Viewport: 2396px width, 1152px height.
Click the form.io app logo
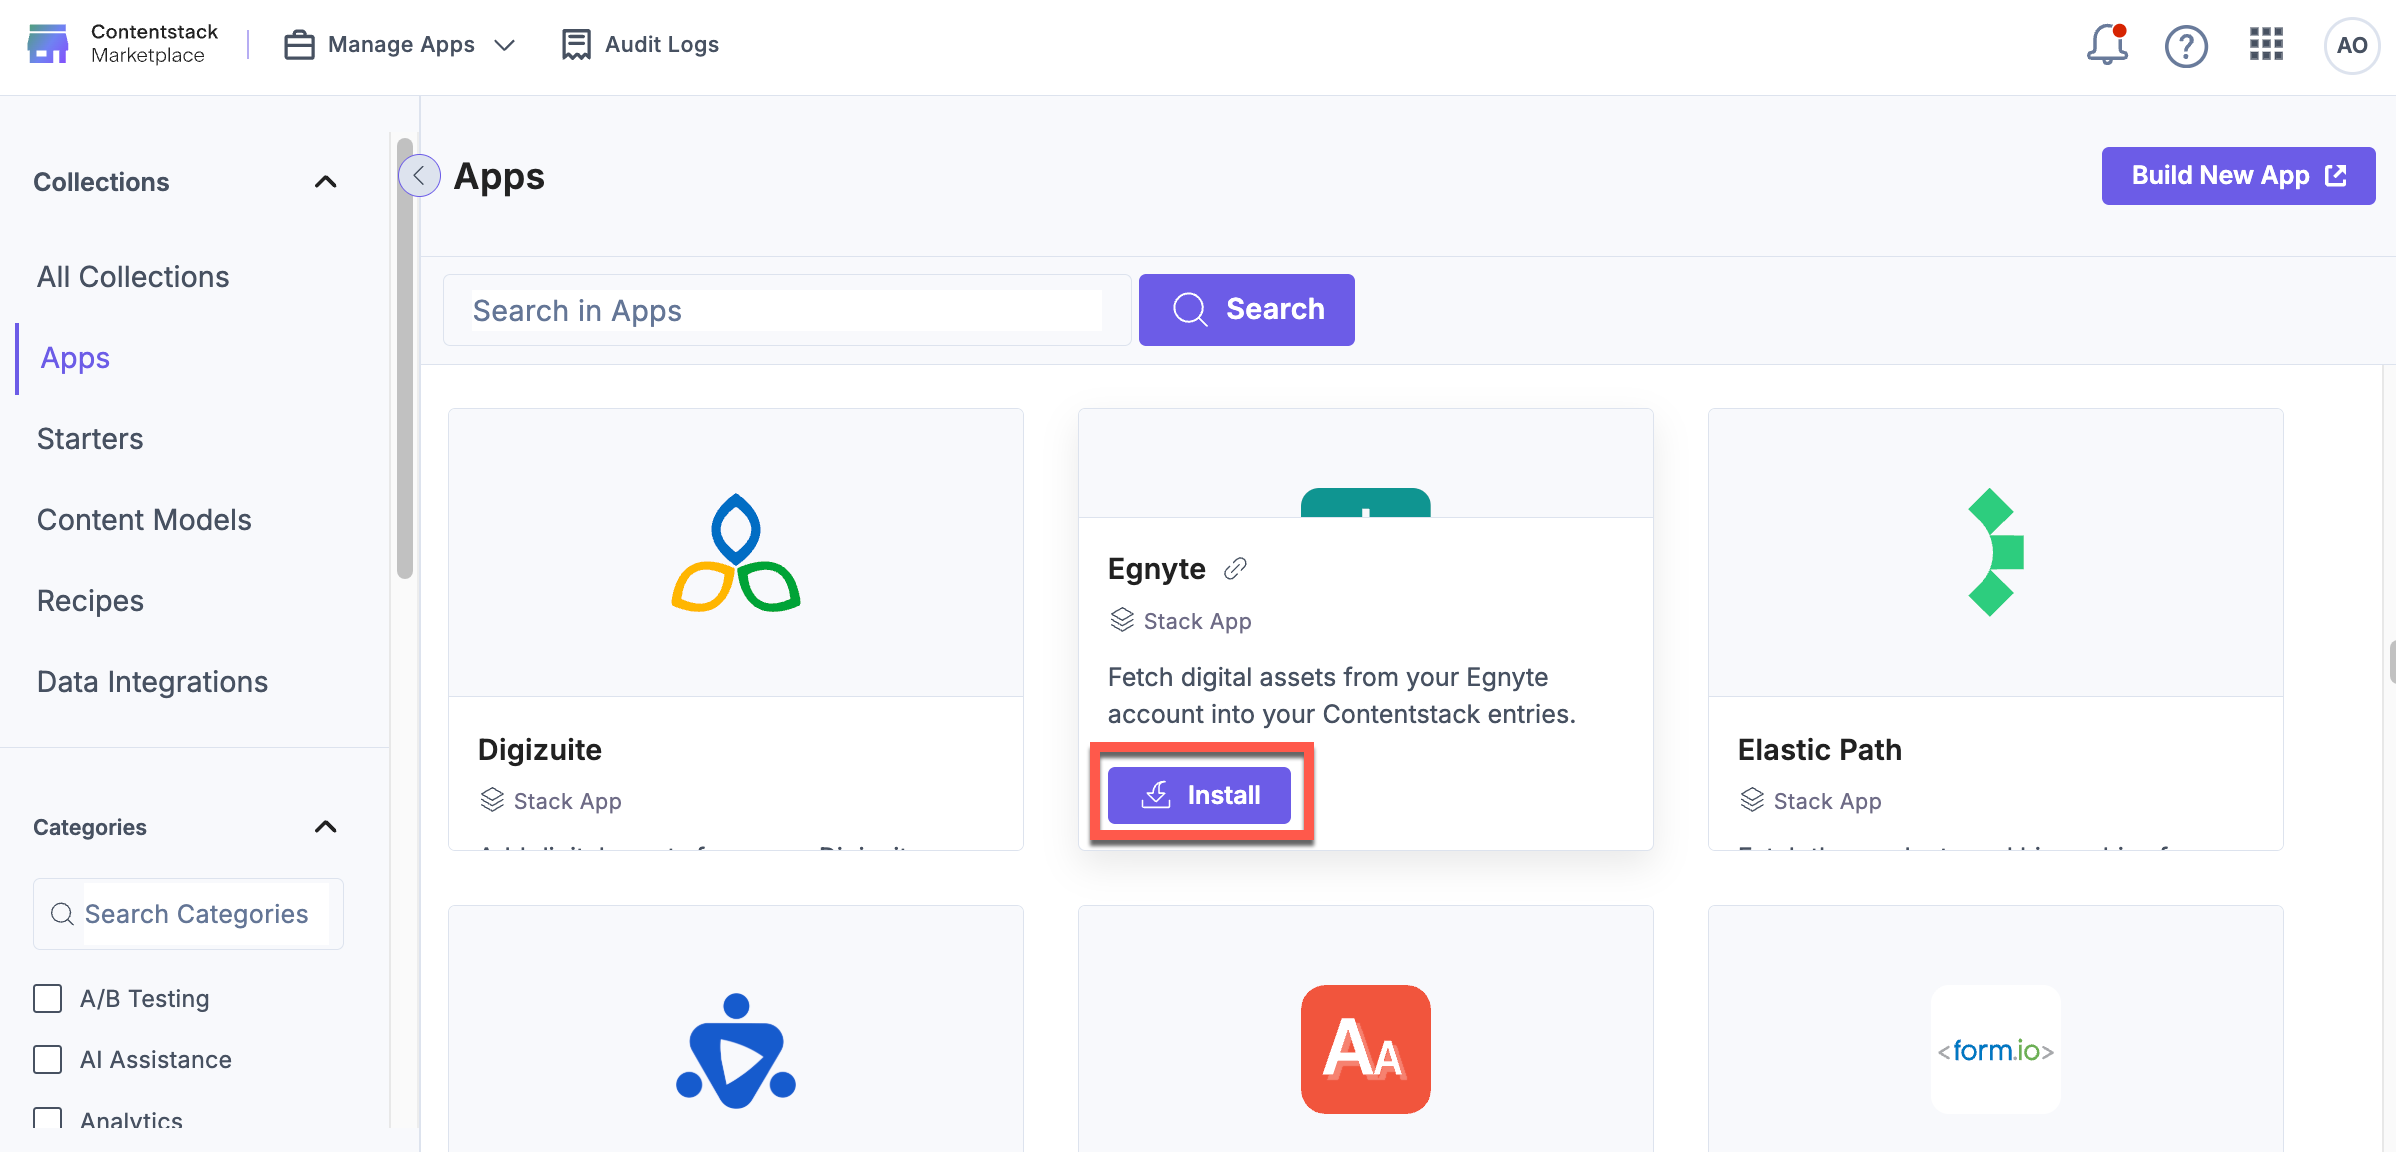[1995, 1050]
